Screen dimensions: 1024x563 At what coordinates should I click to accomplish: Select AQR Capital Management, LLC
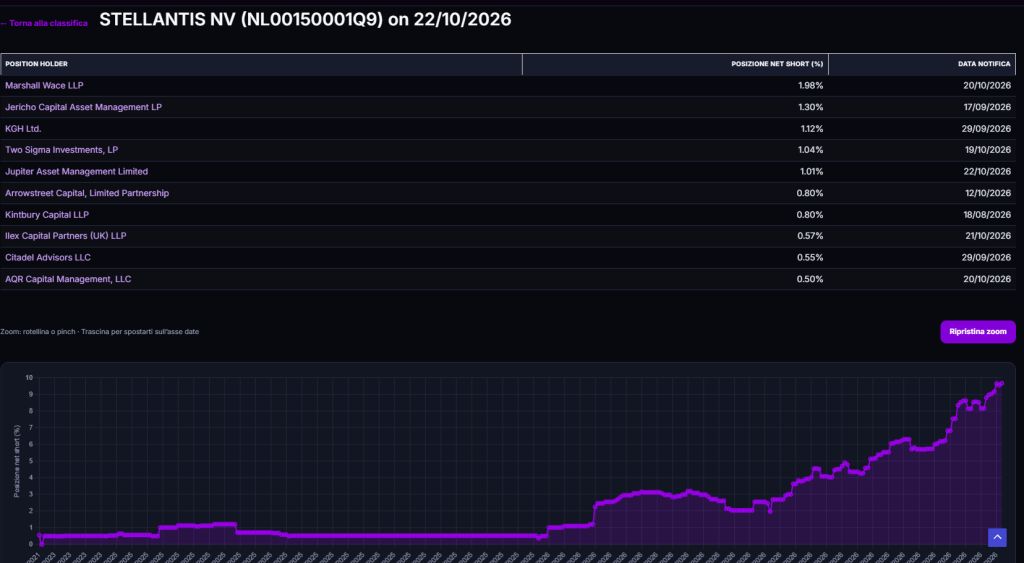pos(68,279)
